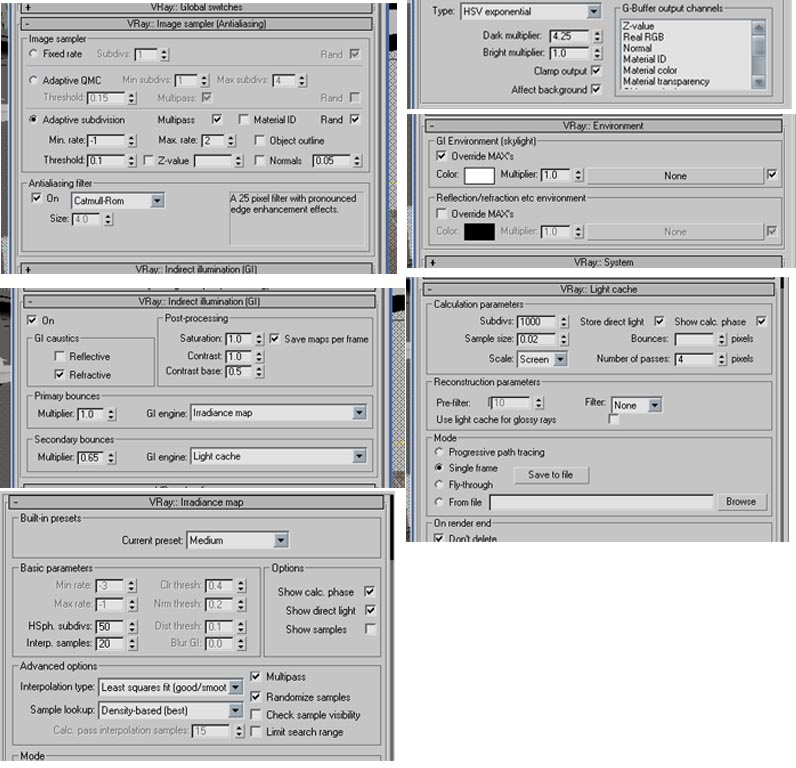The image size is (796, 768).
Task: Click the Dark multiplier field
Action: point(570,37)
